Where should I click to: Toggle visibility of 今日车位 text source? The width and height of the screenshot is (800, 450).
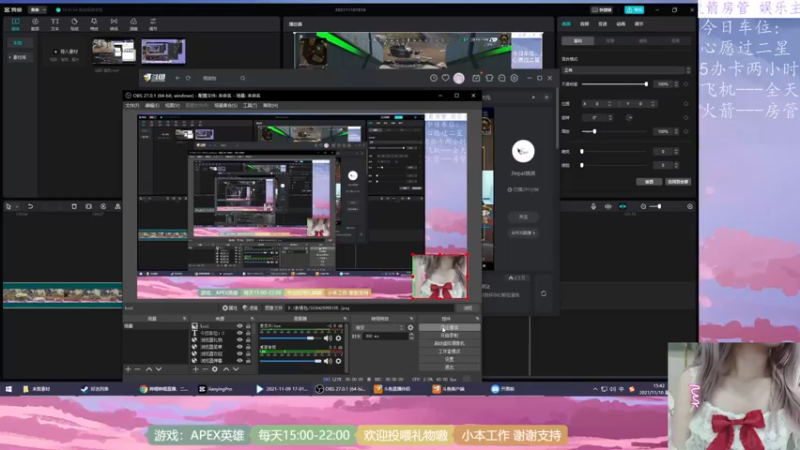click(239, 333)
